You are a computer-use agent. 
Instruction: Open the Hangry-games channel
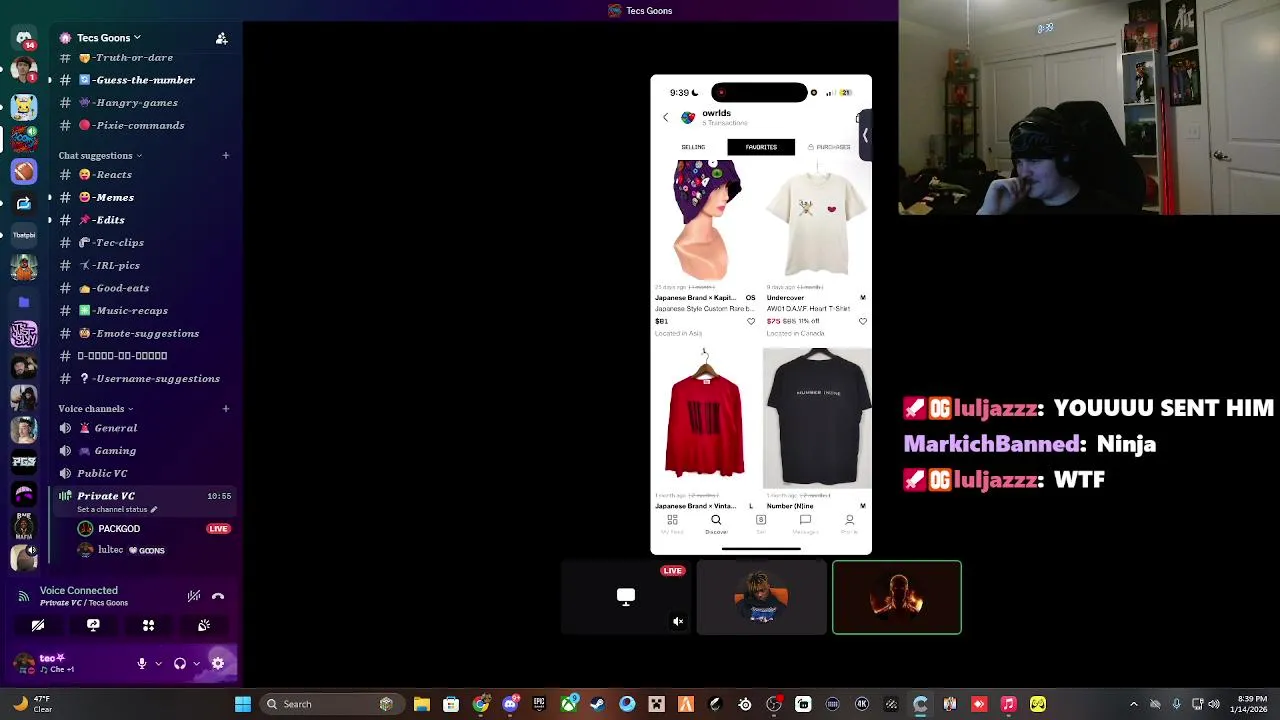coord(145,102)
